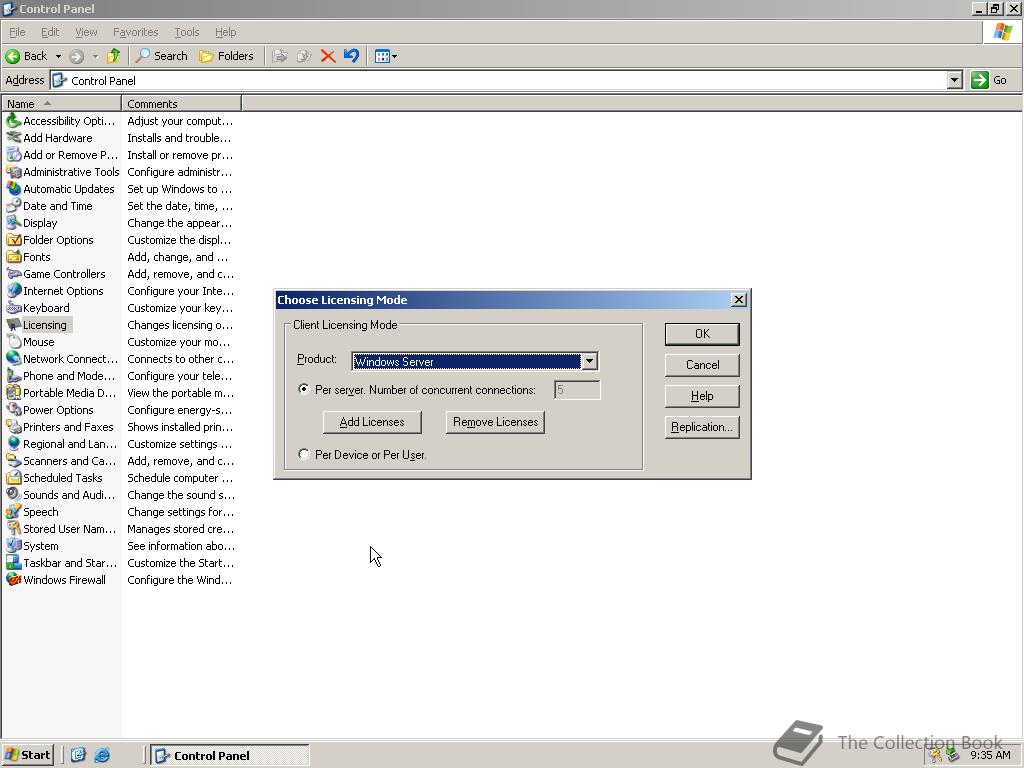Select the Power Options icon

pos(14,409)
